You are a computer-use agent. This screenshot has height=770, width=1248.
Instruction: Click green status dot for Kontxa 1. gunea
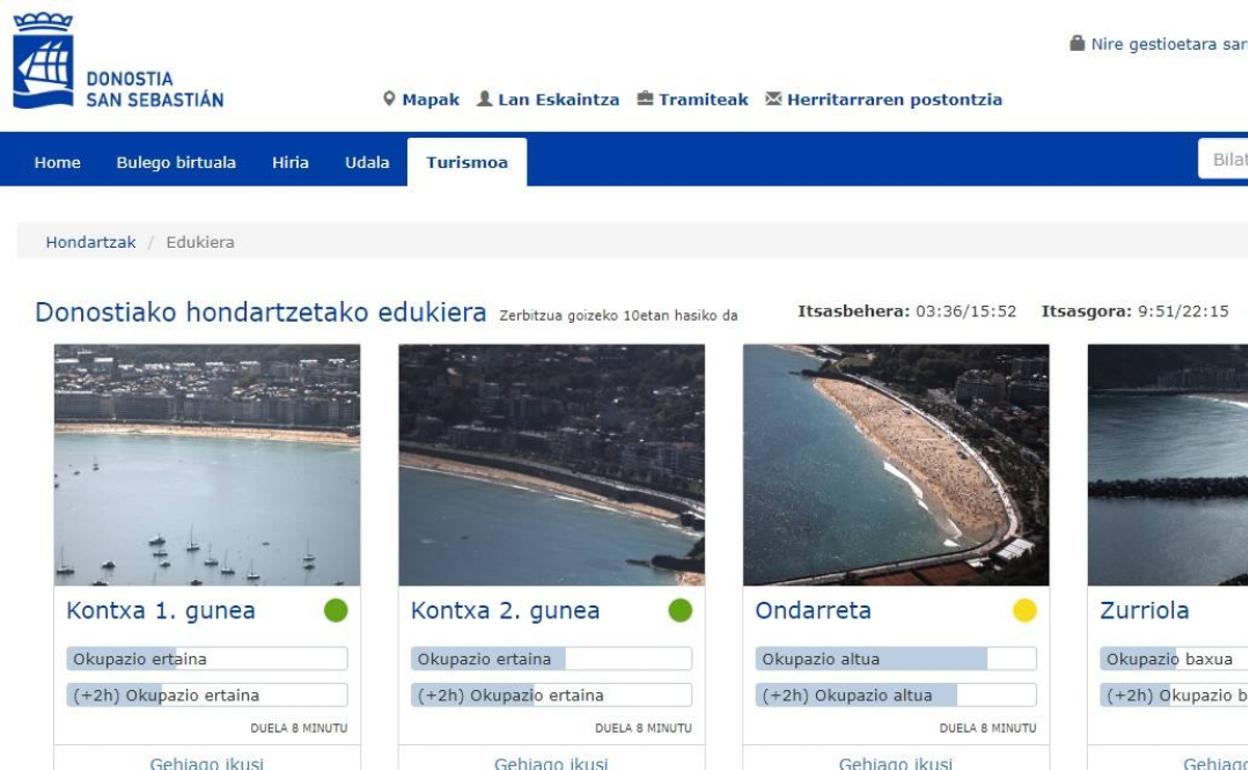tap(336, 611)
